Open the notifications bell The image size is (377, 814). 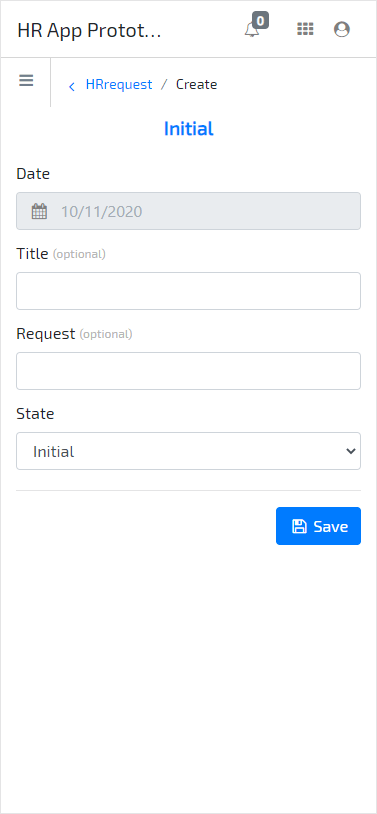coord(252,30)
